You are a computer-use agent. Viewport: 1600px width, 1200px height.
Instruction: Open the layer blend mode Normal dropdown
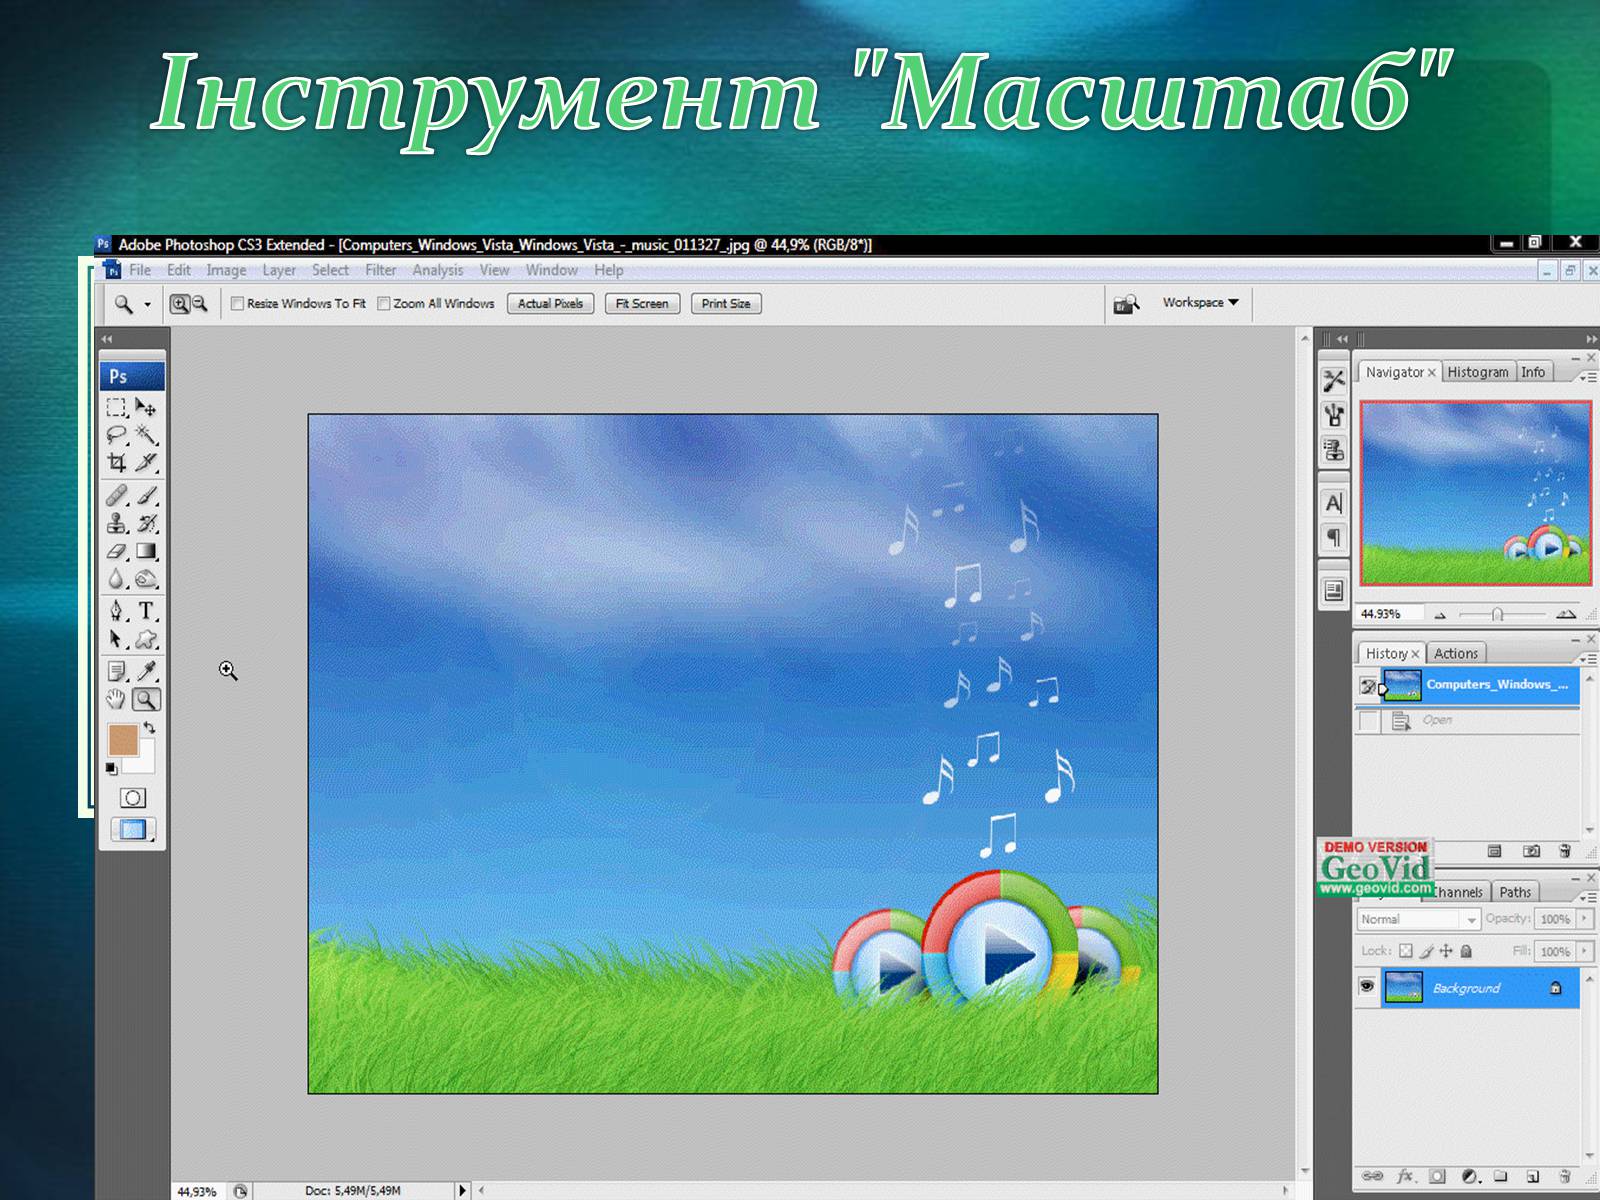1418,919
